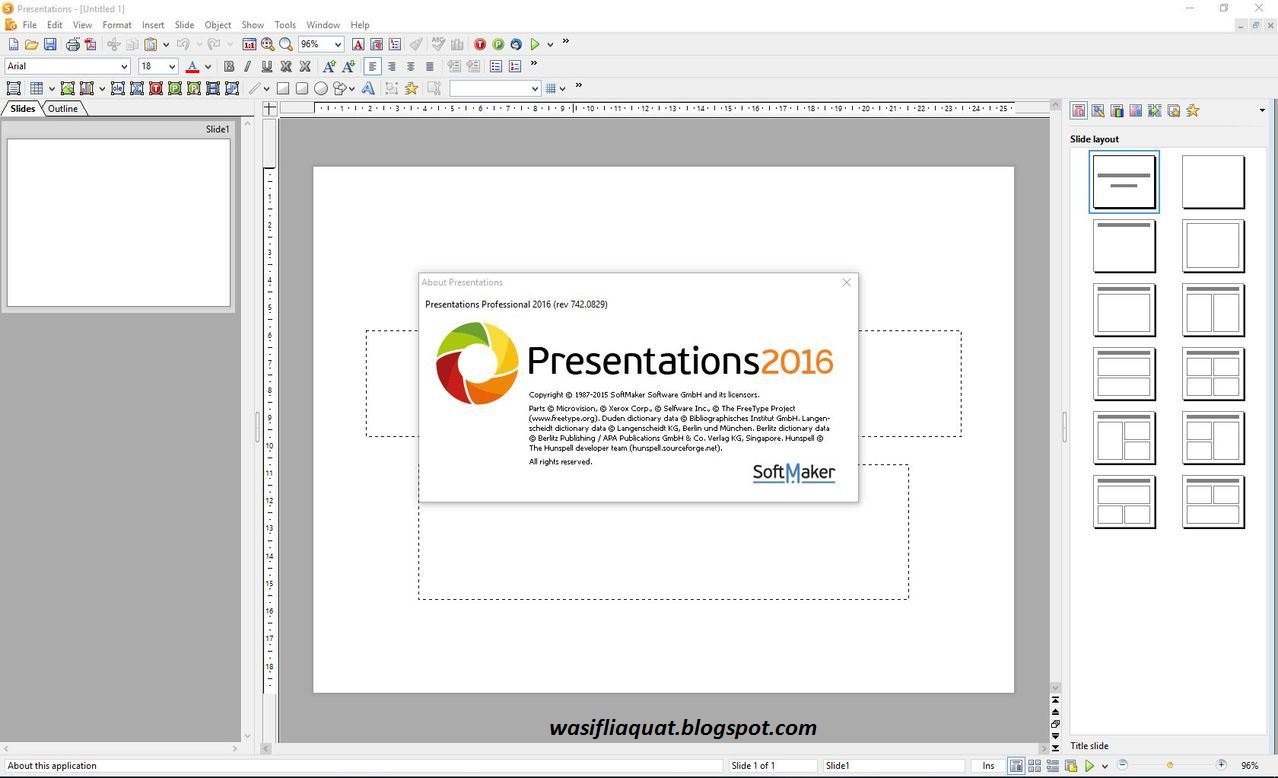Launch the red TextMaker icon in the toolbar
The width and height of the screenshot is (1278, 778).
click(x=480, y=44)
